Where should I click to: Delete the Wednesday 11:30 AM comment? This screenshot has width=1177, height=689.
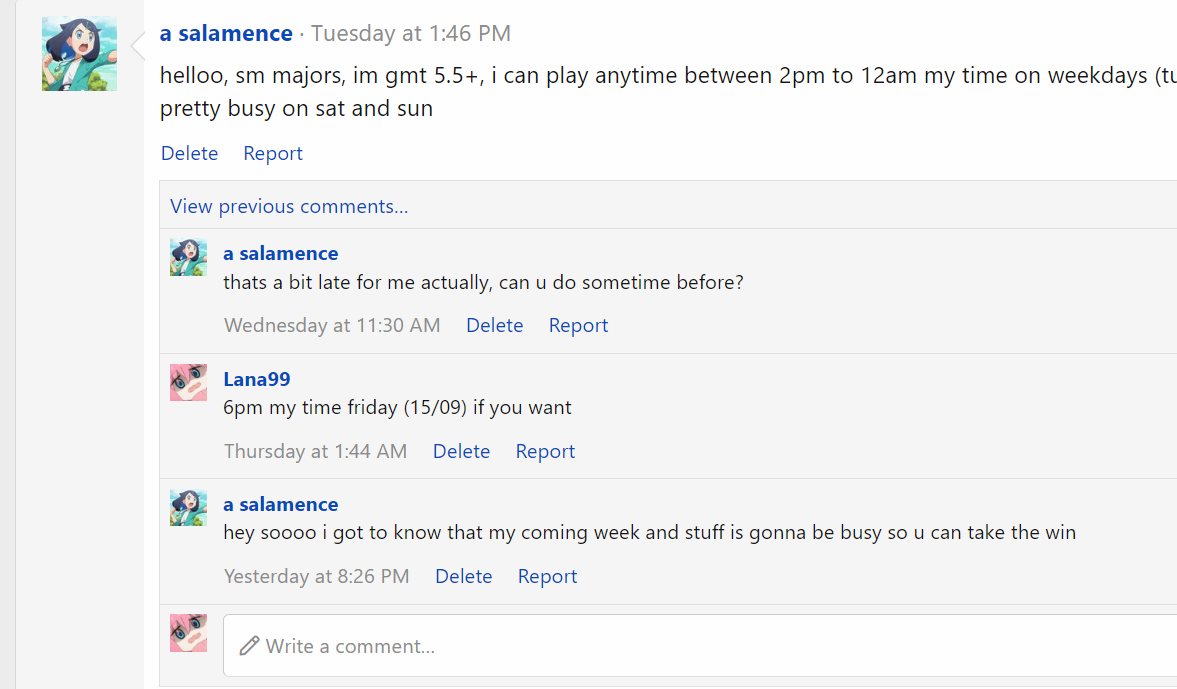pos(494,325)
